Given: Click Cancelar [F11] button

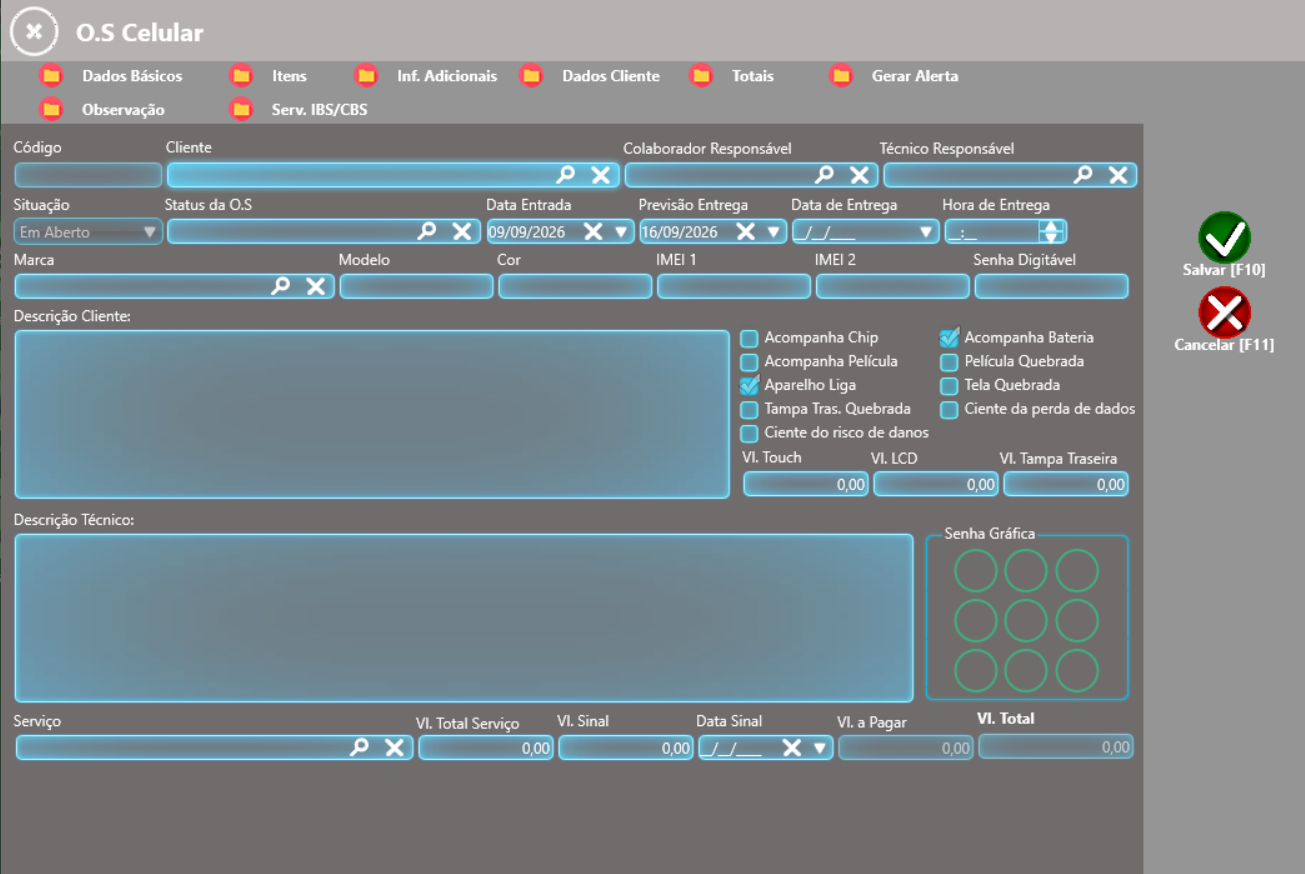Looking at the screenshot, I should click(1224, 320).
